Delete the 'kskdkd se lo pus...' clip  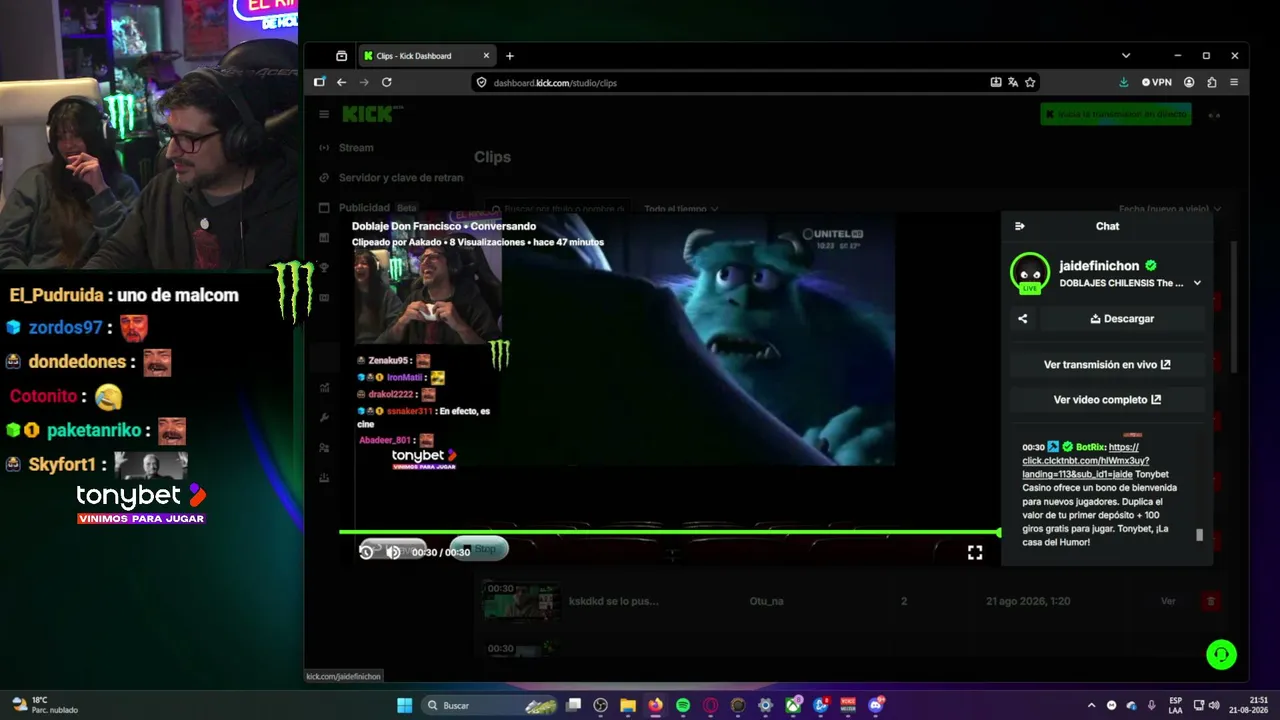[x=1211, y=601]
